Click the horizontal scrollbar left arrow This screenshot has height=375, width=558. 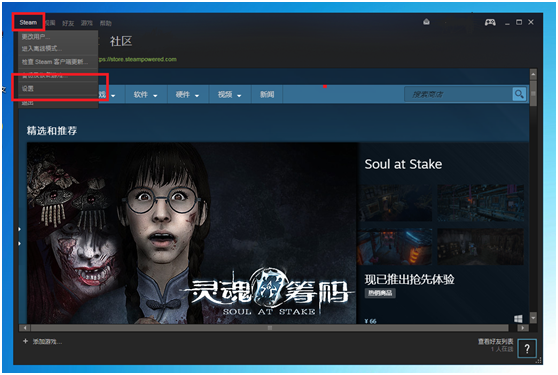[25, 328]
